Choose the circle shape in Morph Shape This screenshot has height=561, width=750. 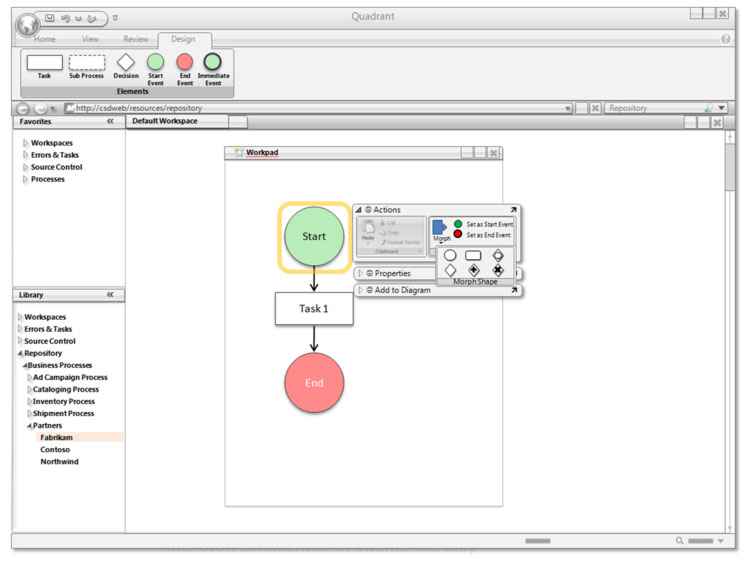pyautogui.click(x=450, y=255)
